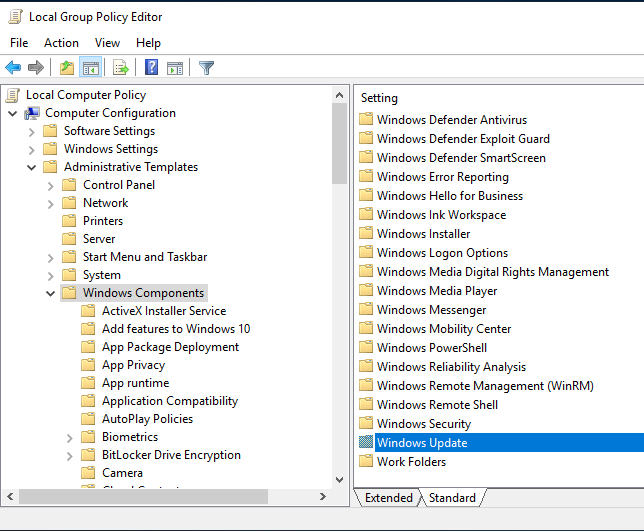Open the View menu

pos(107,43)
